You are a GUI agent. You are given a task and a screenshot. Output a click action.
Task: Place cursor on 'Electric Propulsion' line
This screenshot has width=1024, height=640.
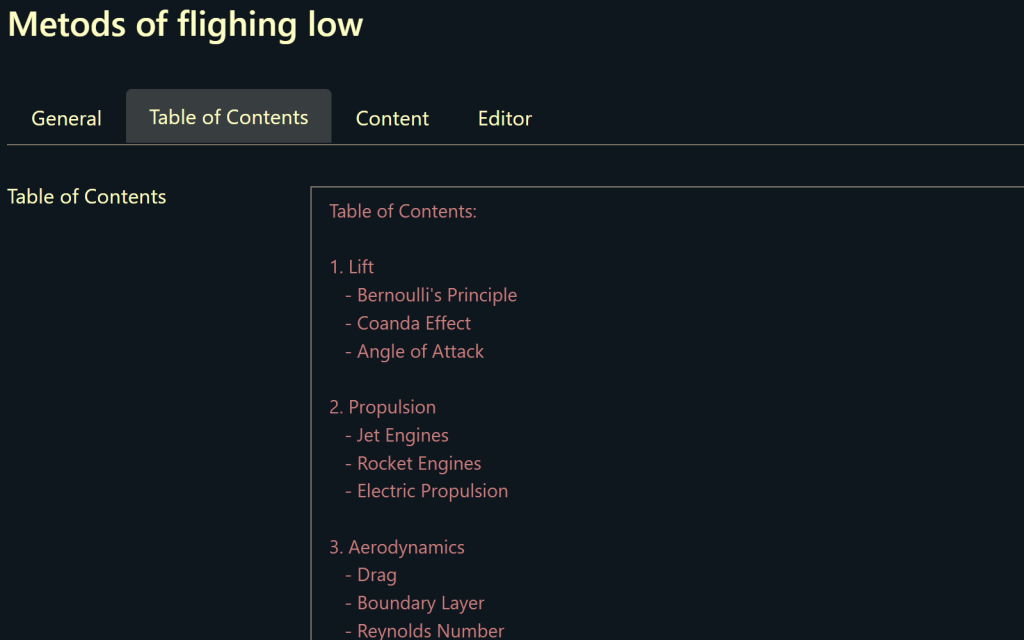pyautogui.click(x=432, y=491)
